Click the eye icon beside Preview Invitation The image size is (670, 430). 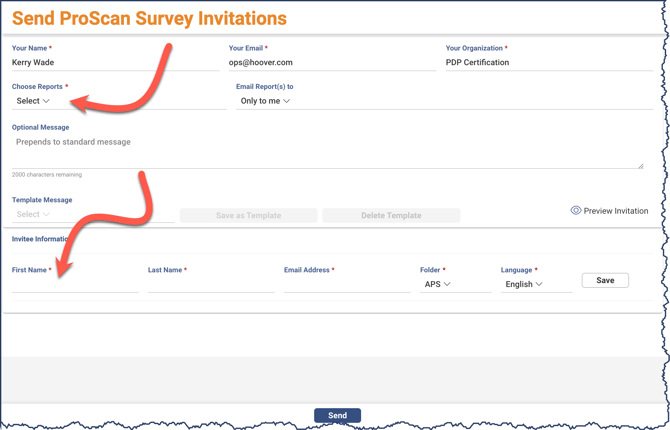click(576, 211)
